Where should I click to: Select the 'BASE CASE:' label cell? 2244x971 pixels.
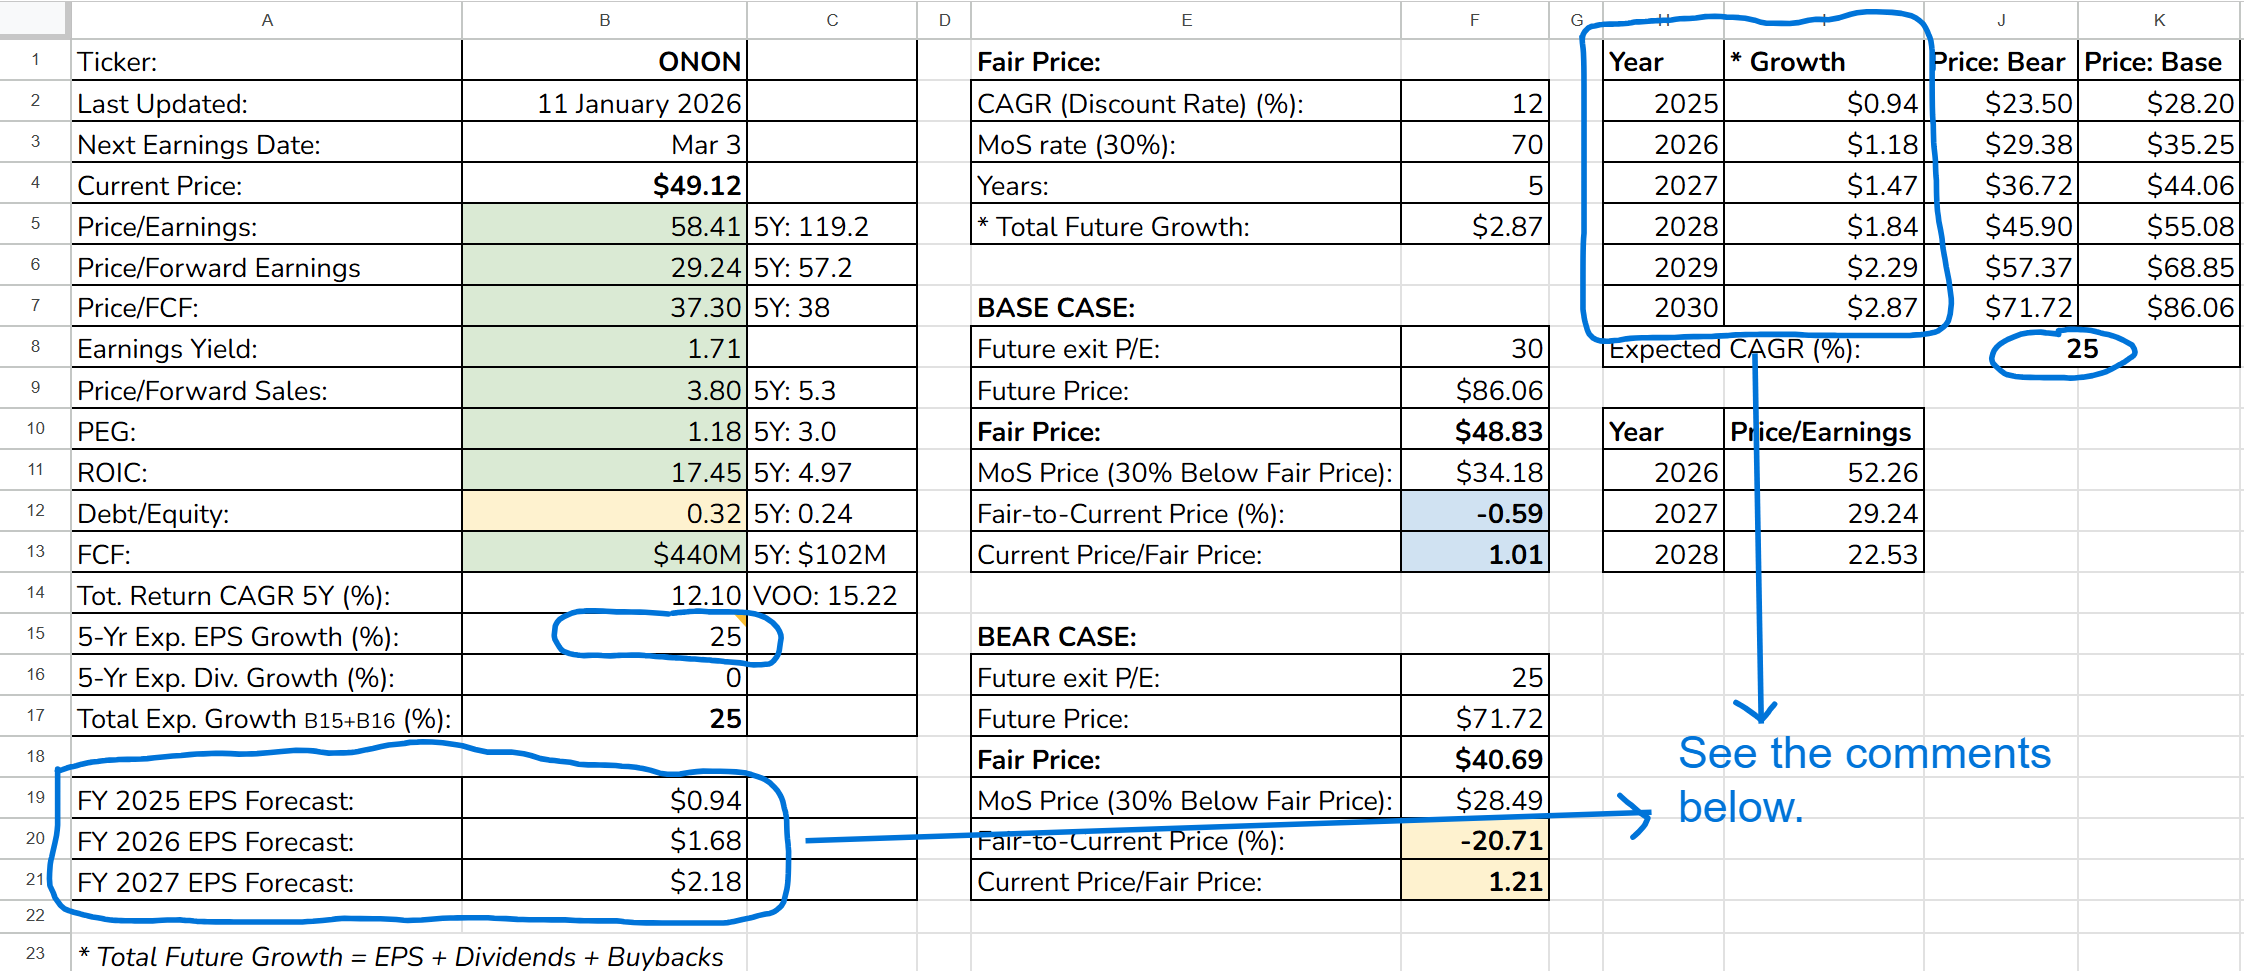pos(1186,307)
